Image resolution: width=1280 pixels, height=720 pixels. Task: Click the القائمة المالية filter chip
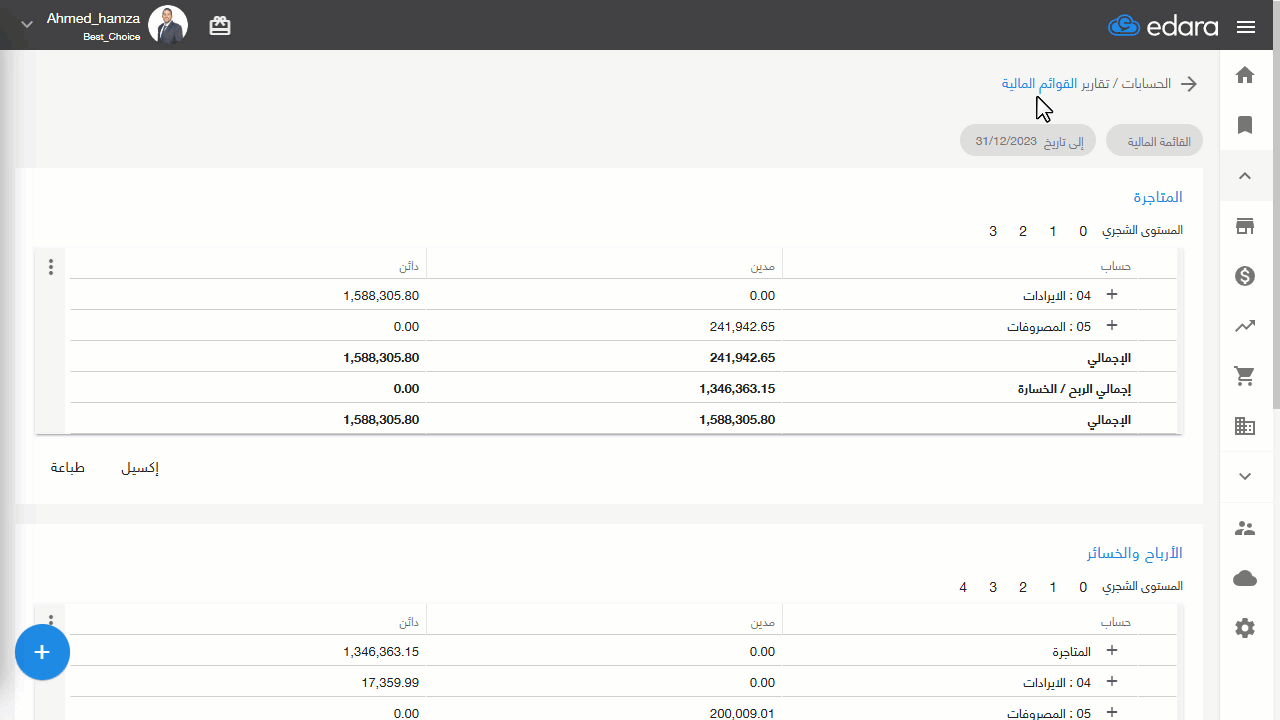1155,141
